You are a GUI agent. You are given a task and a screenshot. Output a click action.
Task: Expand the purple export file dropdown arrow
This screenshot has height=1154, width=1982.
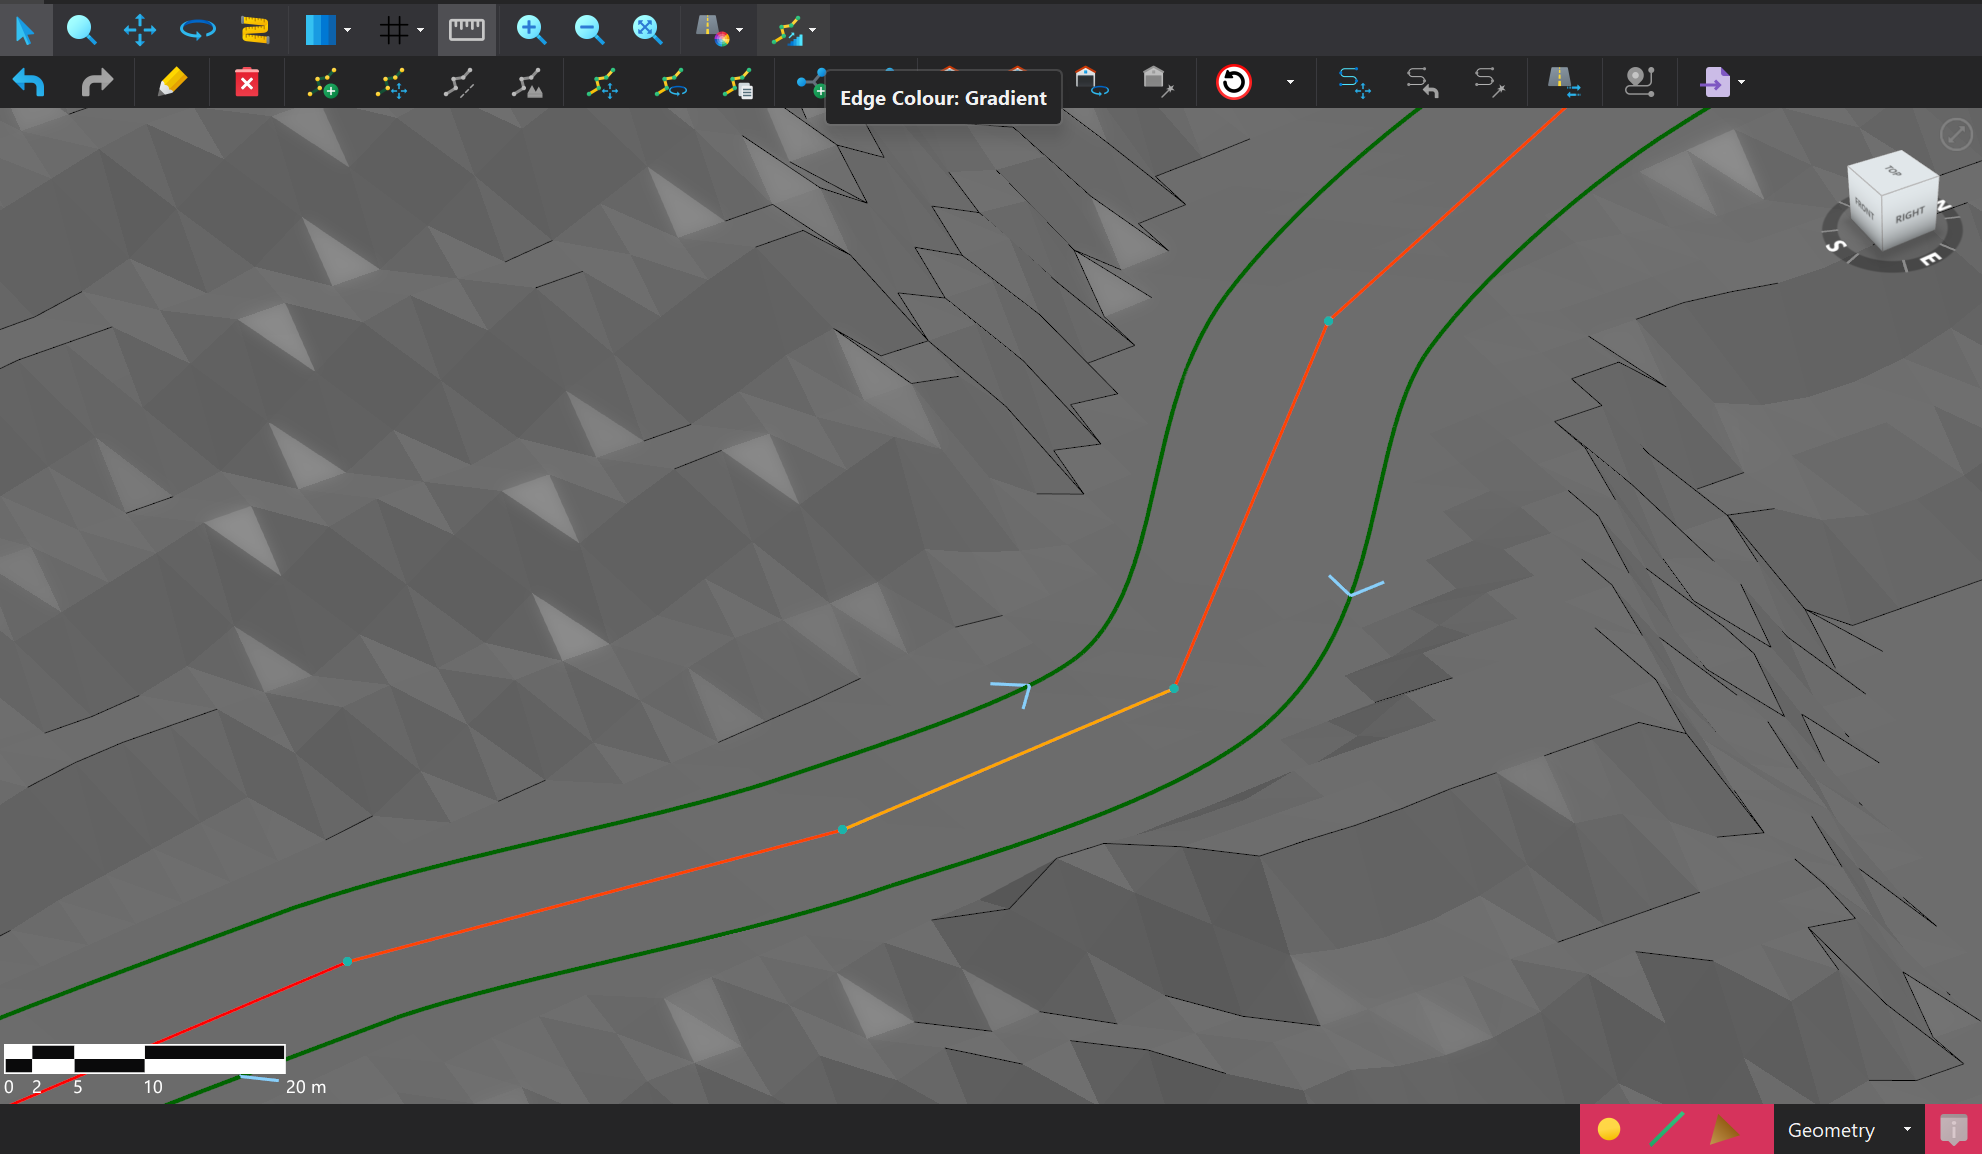(1741, 82)
